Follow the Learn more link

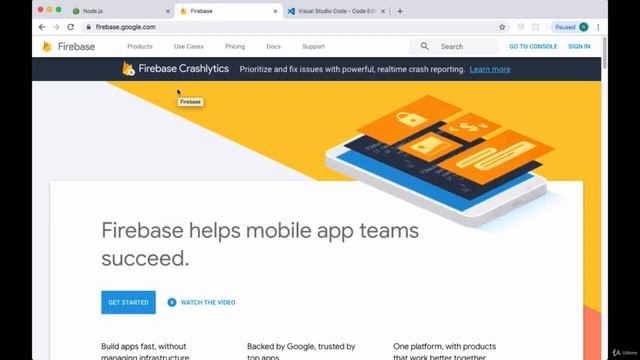(x=490, y=69)
